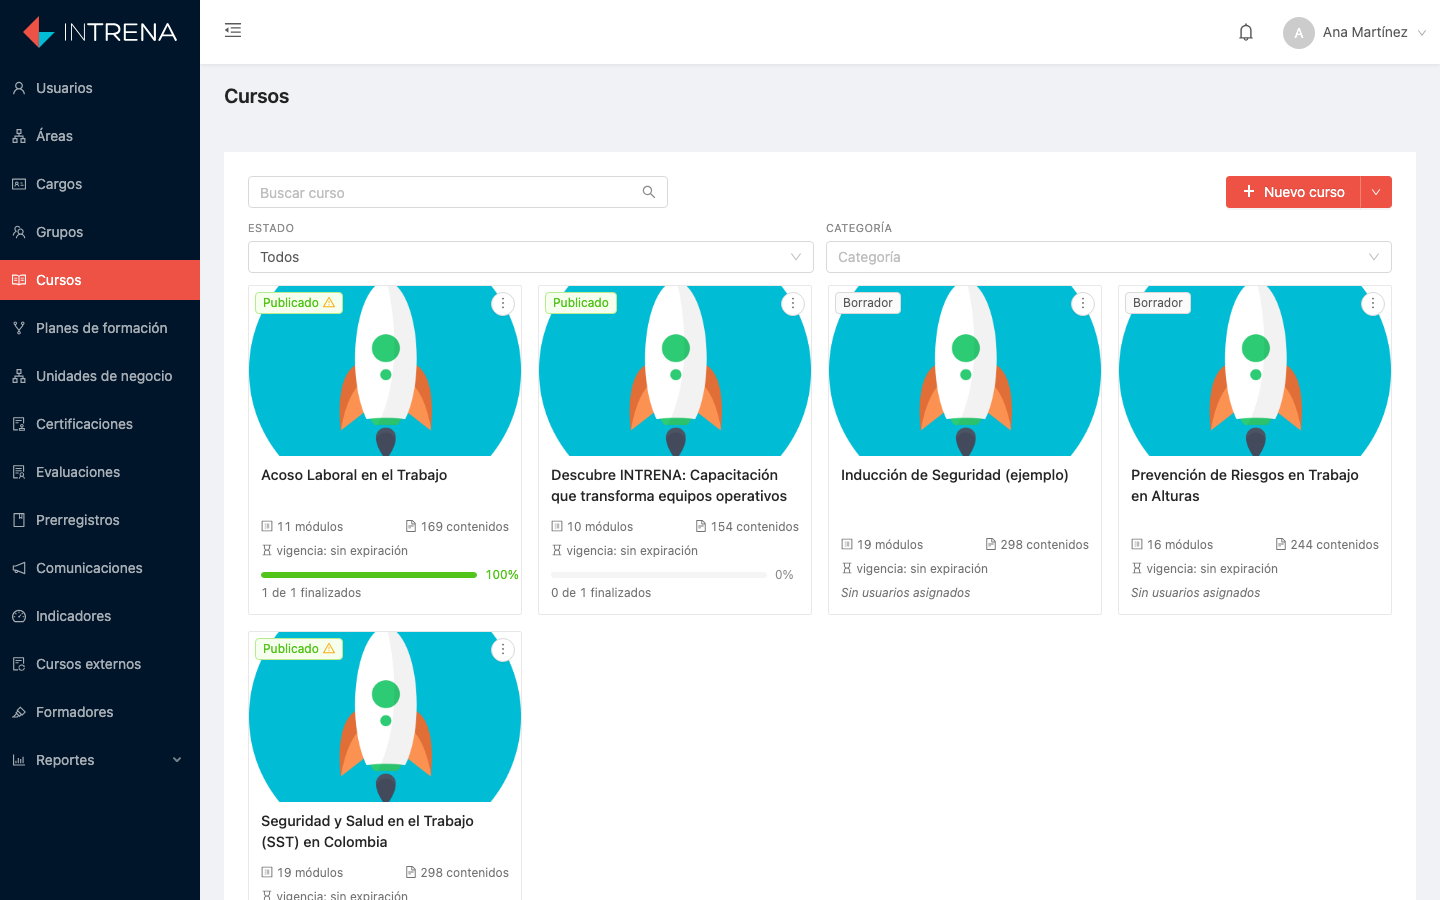Open notifications bell

point(1246,32)
